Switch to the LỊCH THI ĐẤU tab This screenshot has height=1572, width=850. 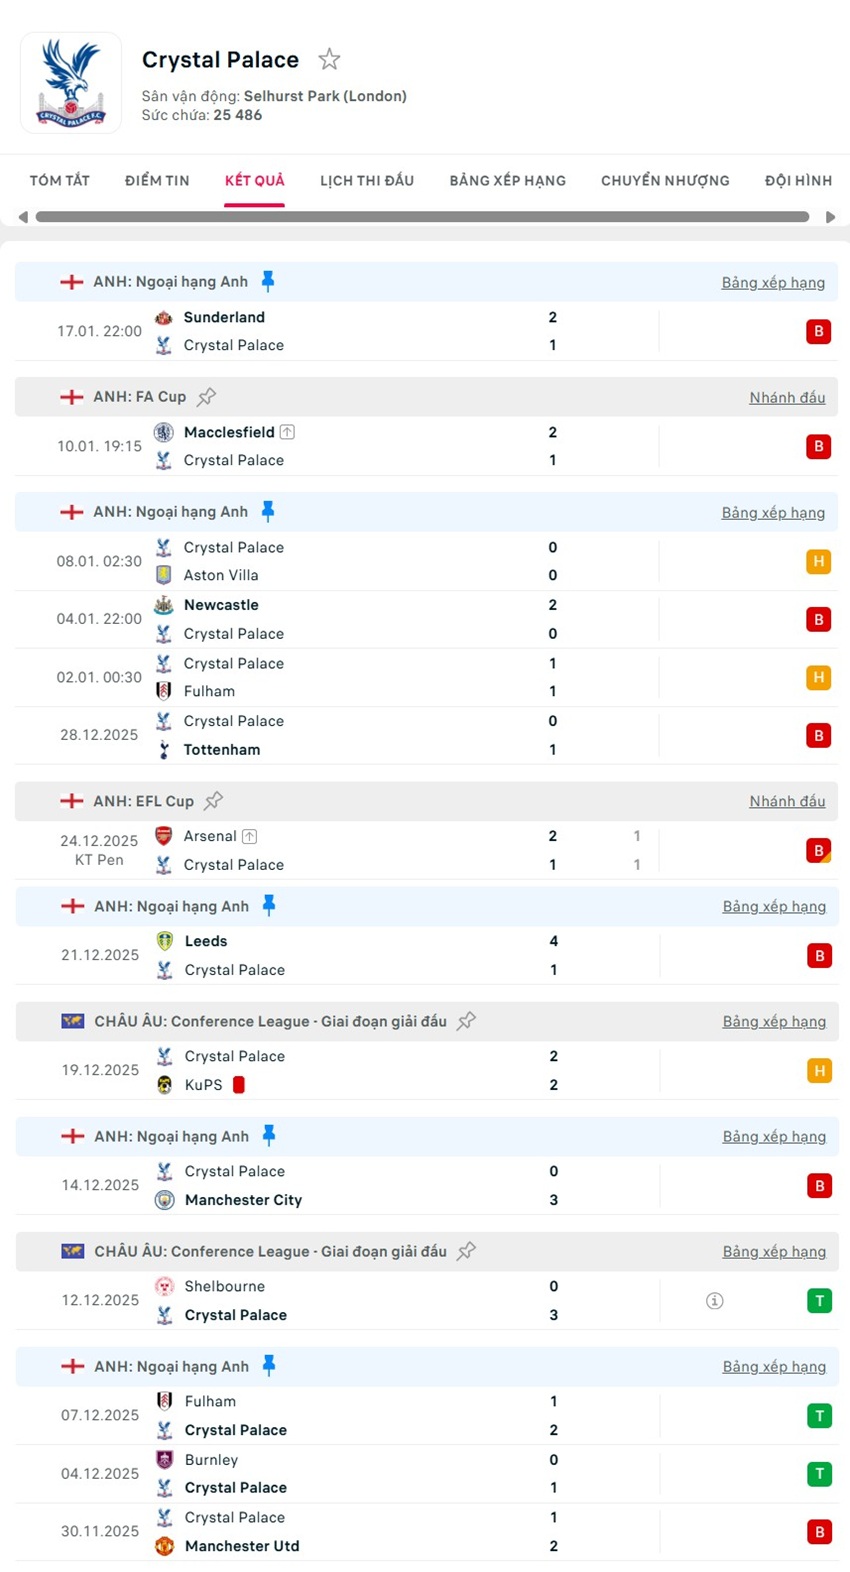point(367,181)
